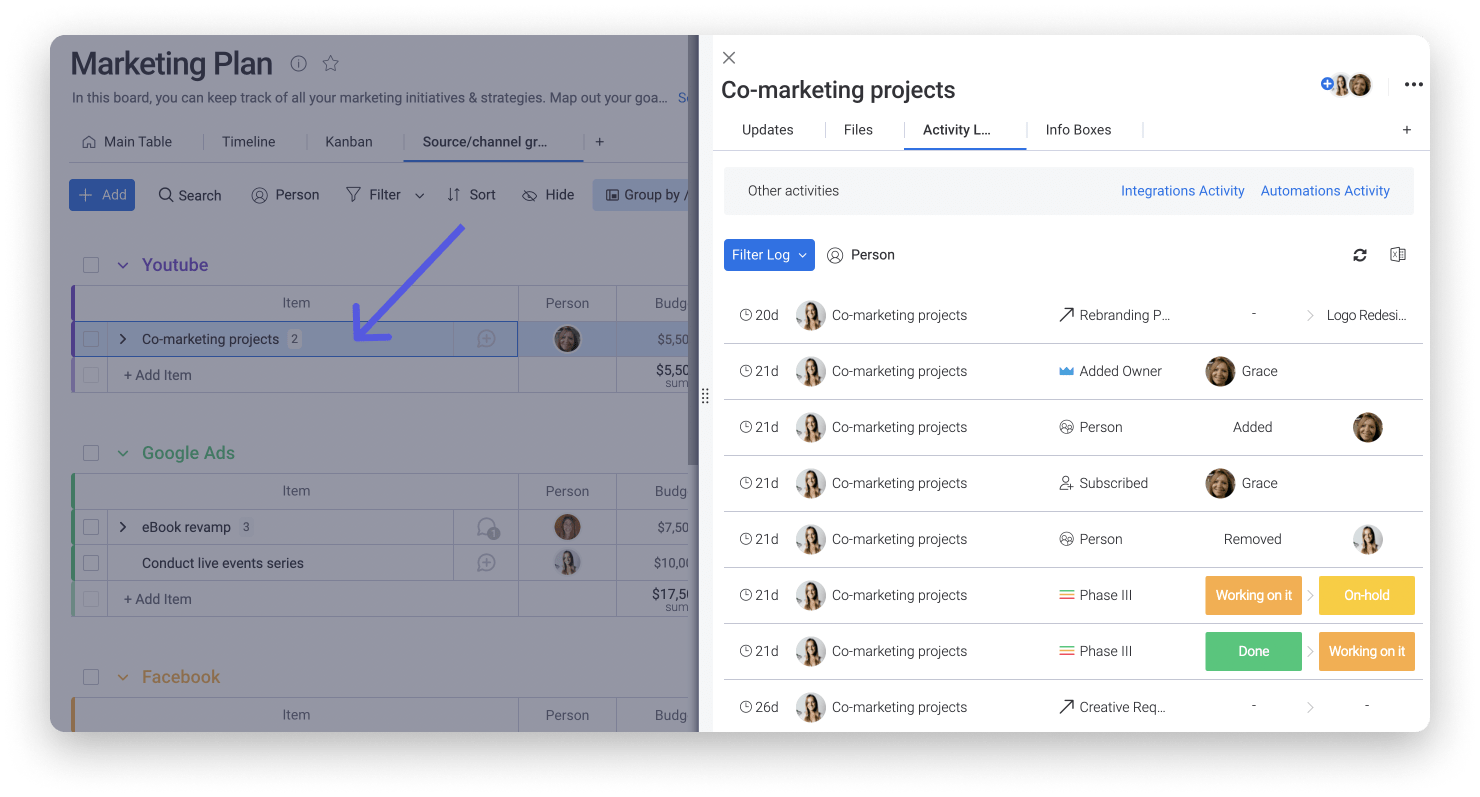This screenshot has width=1480, height=797.
Task: Click the Hide columns eye icon
Action: (529, 195)
